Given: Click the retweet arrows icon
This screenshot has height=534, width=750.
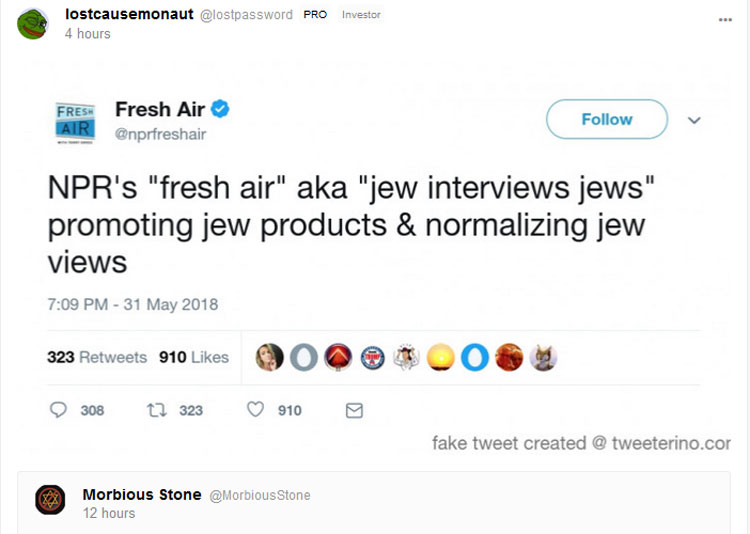Looking at the screenshot, I should (x=156, y=410).
